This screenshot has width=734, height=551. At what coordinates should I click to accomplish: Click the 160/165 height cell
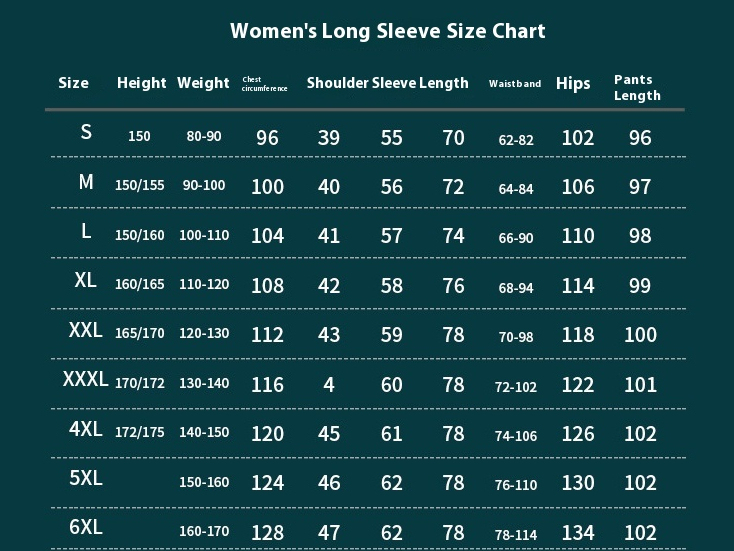139,284
